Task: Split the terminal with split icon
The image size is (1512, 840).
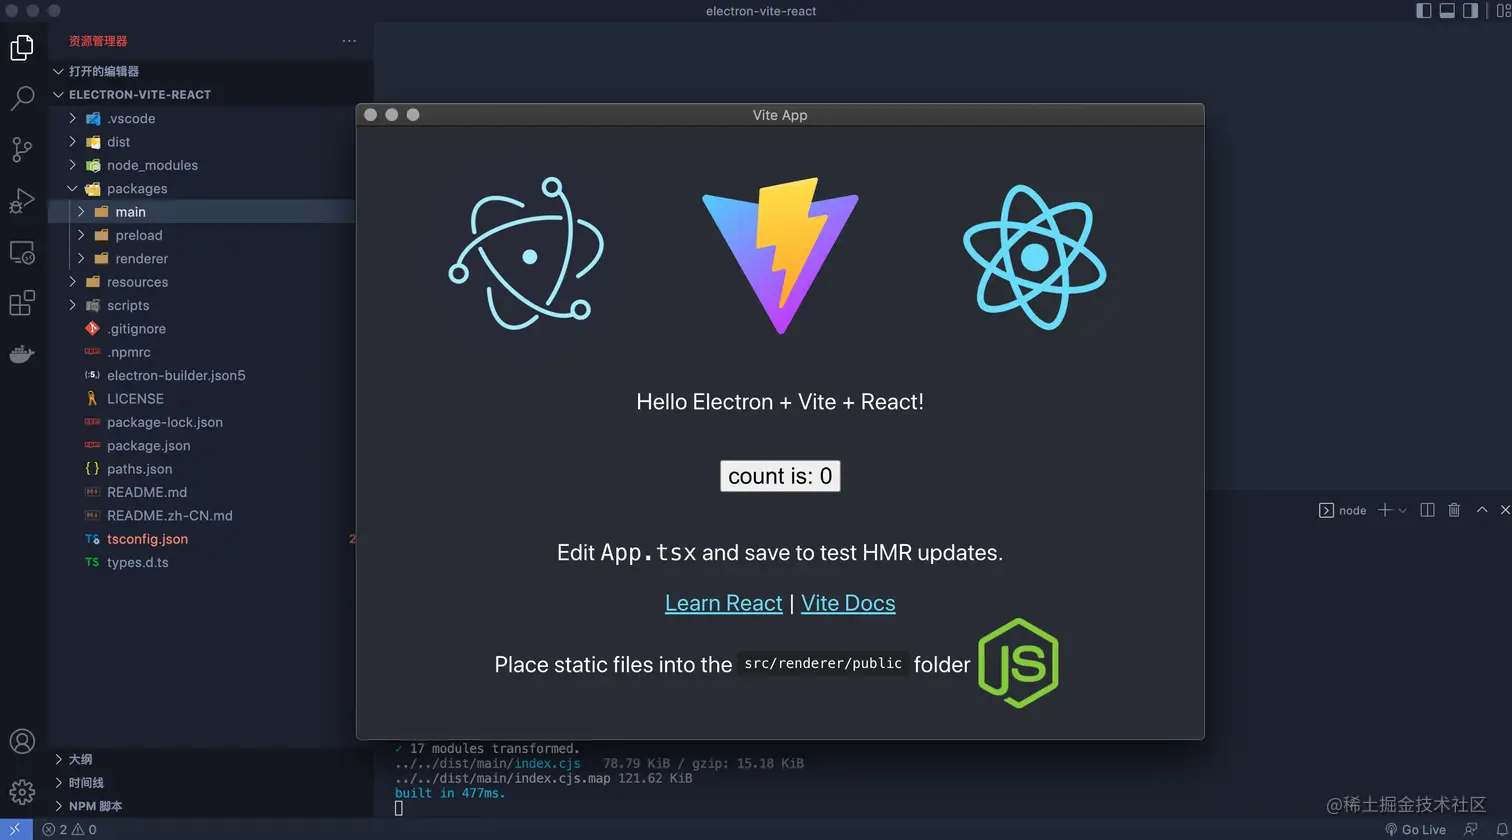Action: (x=1427, y=510)
